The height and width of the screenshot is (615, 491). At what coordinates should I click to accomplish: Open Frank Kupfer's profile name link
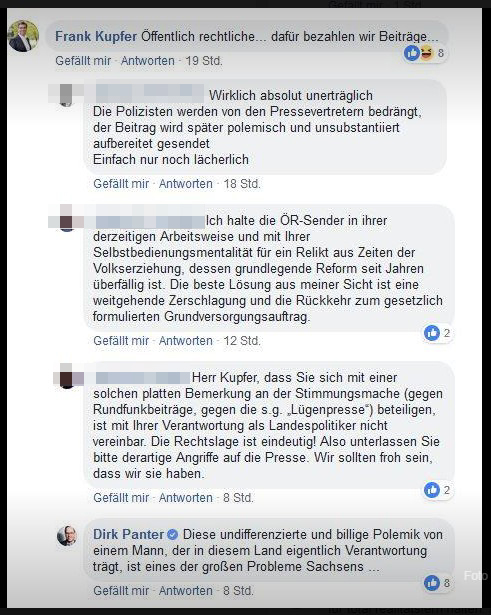(96, 36)
